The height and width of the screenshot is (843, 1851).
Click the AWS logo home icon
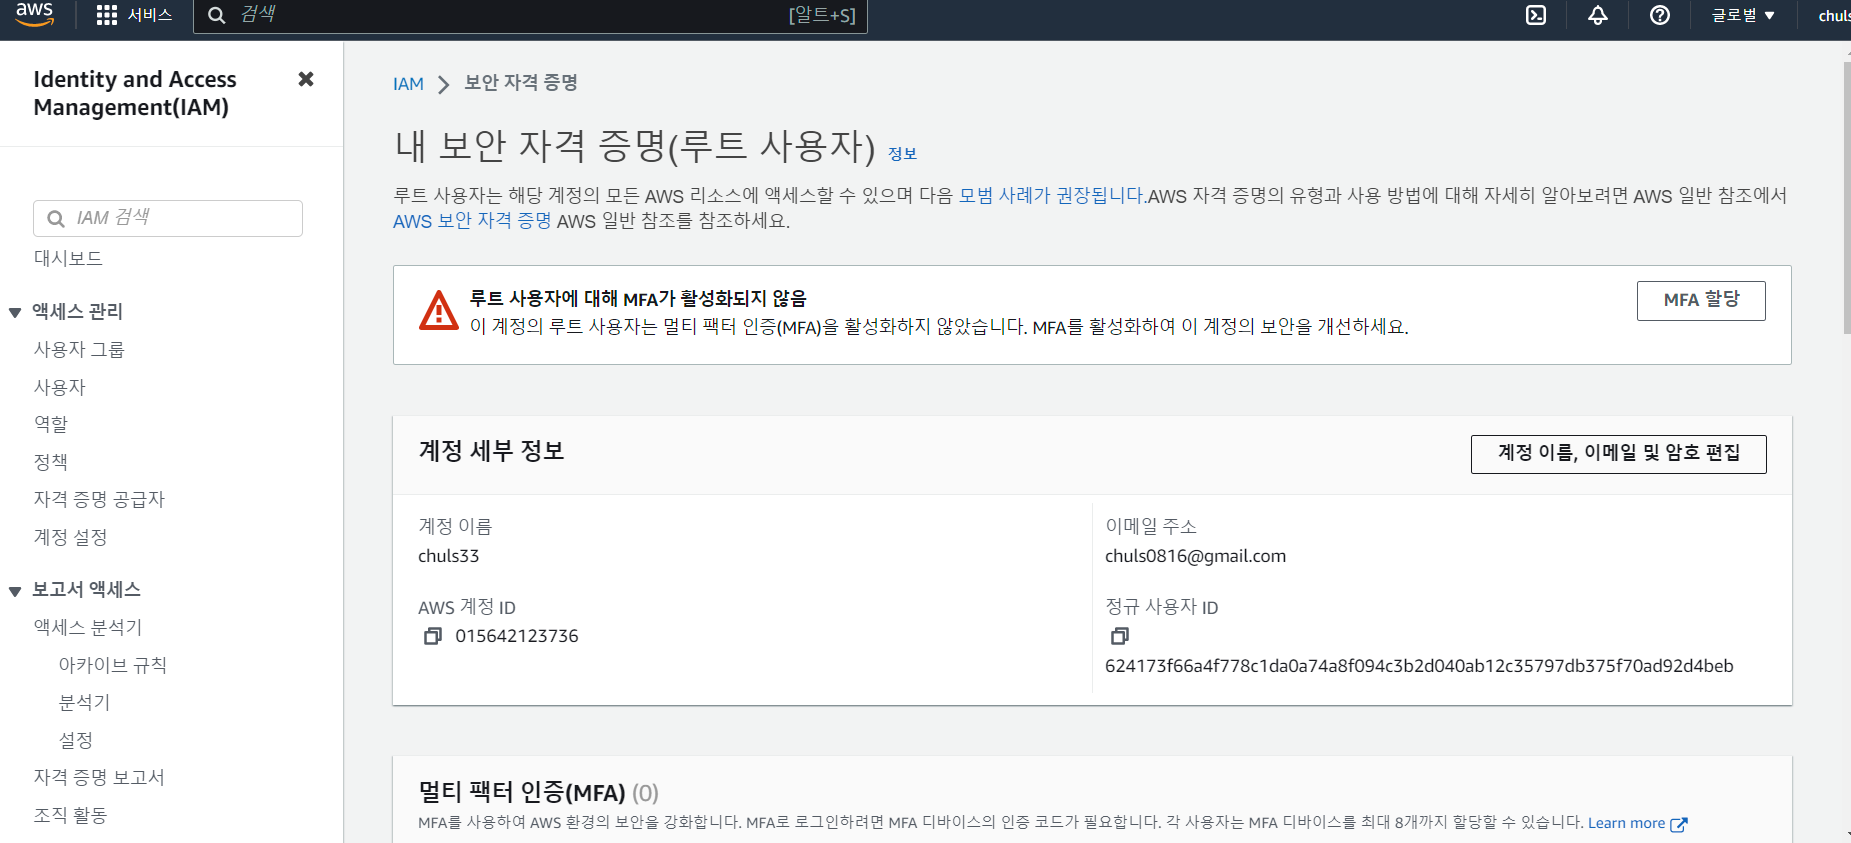pos(34,14)
